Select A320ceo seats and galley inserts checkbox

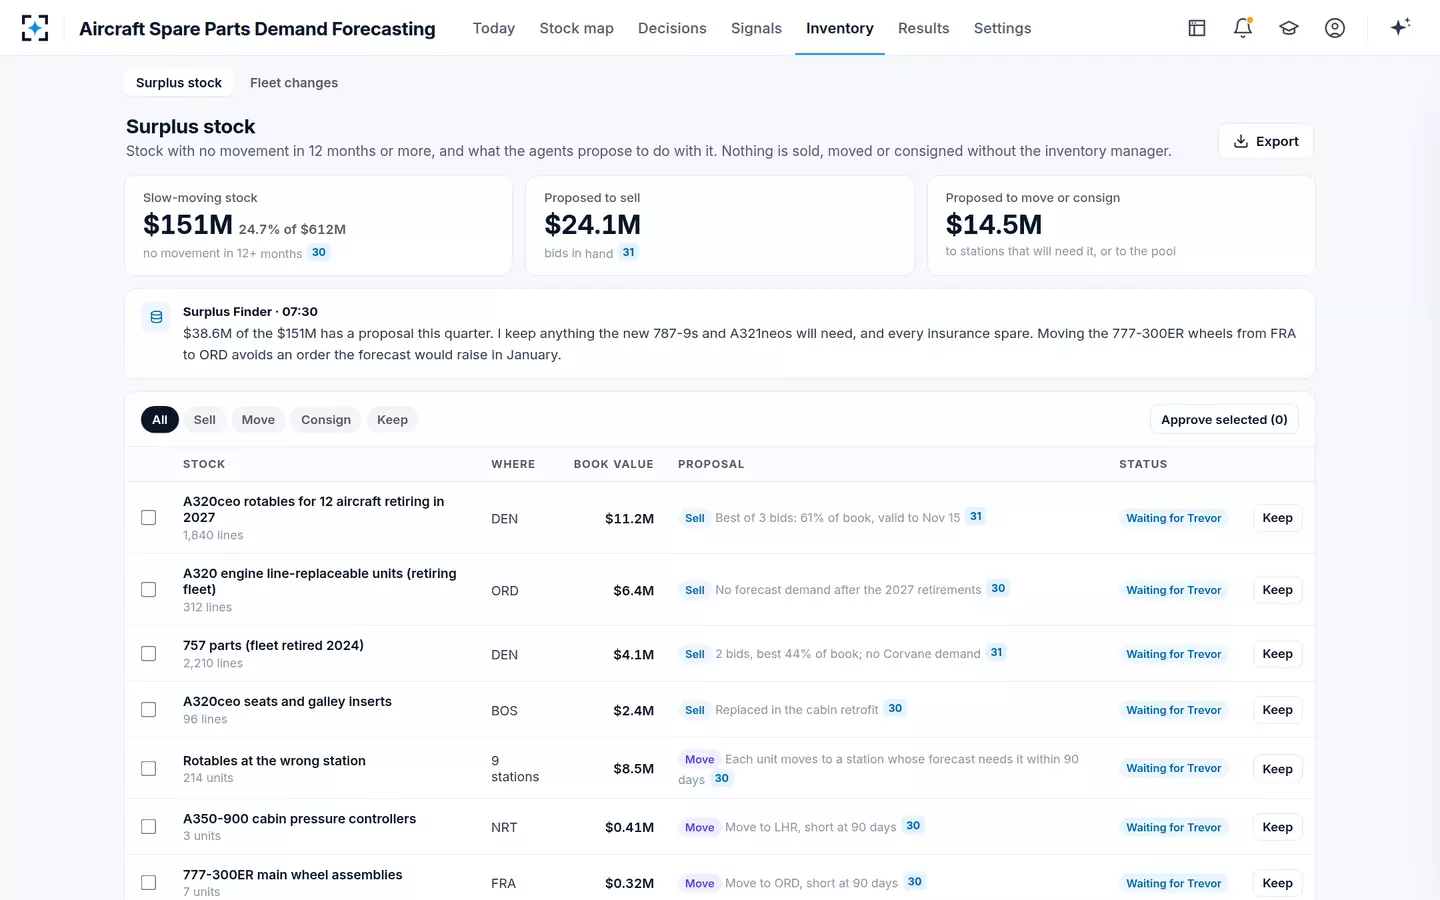[x=149, y=710]
